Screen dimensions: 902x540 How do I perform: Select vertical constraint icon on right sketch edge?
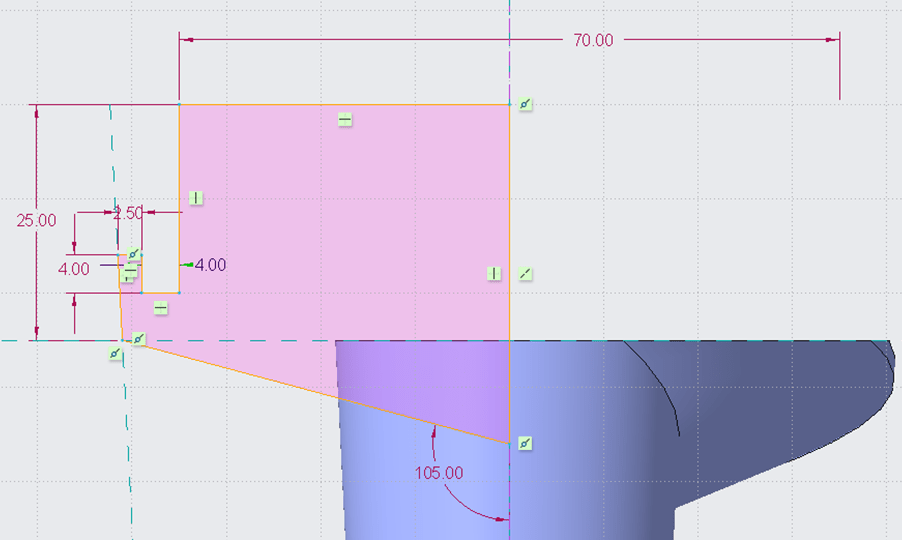tap(493, 273)
